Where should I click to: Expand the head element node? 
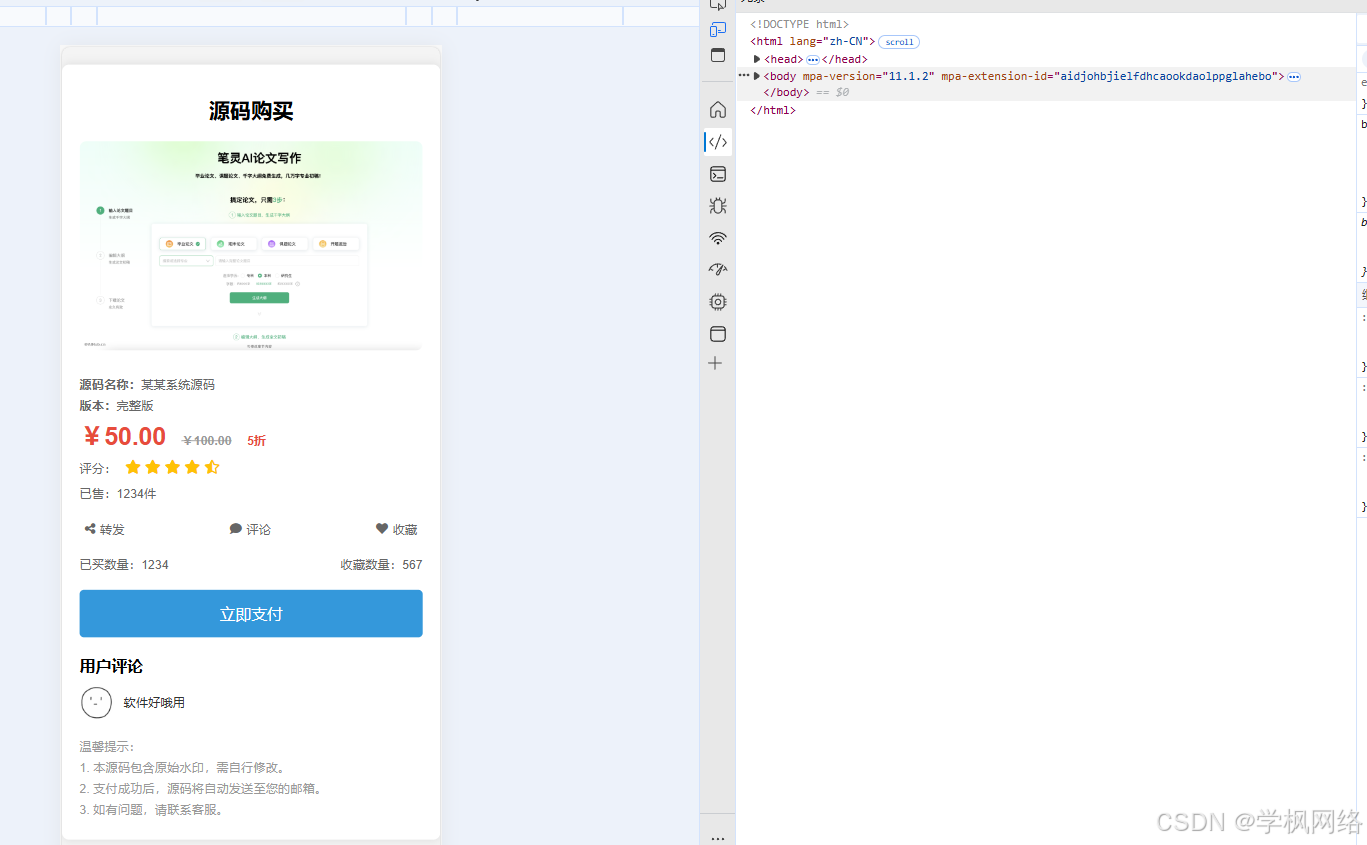coord(757,59)
